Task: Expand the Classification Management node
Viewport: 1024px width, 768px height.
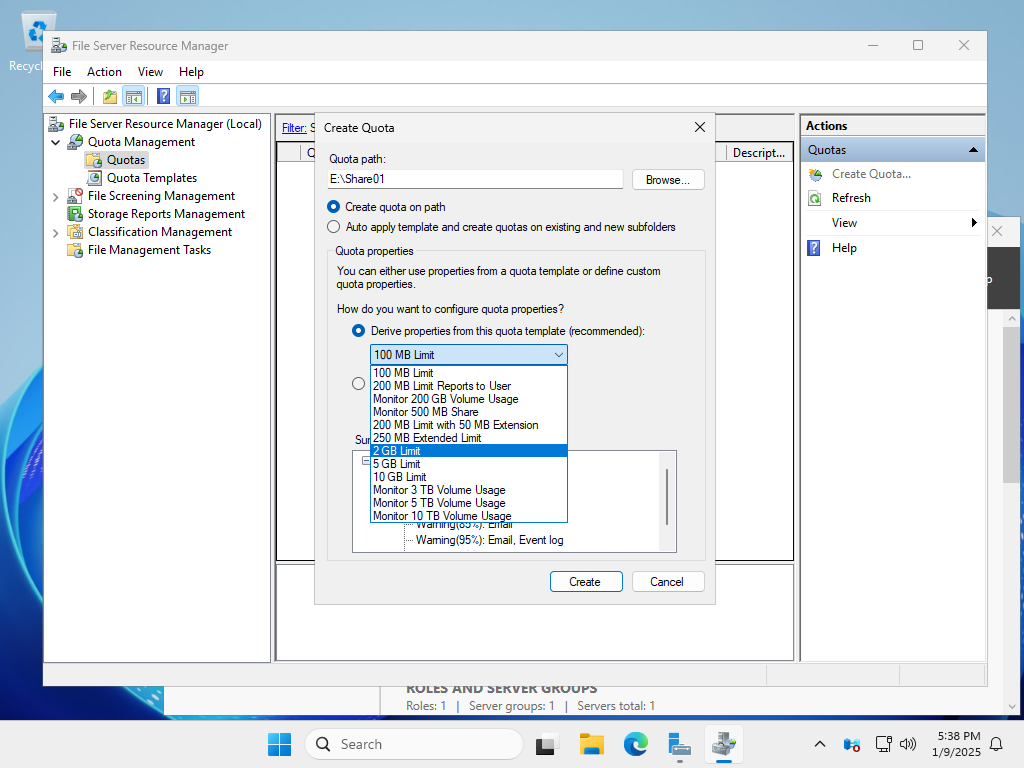Action: point(56,232)
